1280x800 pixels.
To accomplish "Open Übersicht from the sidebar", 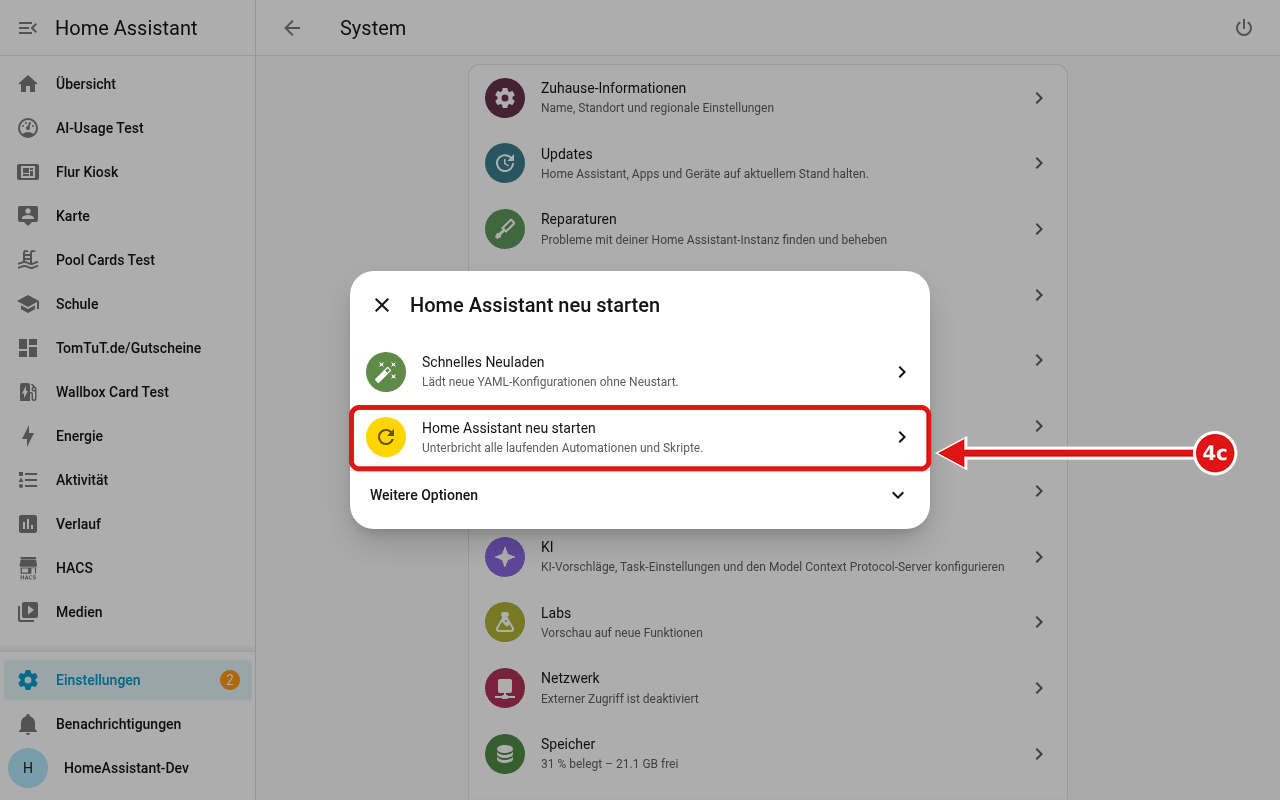I will [x=128, y=84].
